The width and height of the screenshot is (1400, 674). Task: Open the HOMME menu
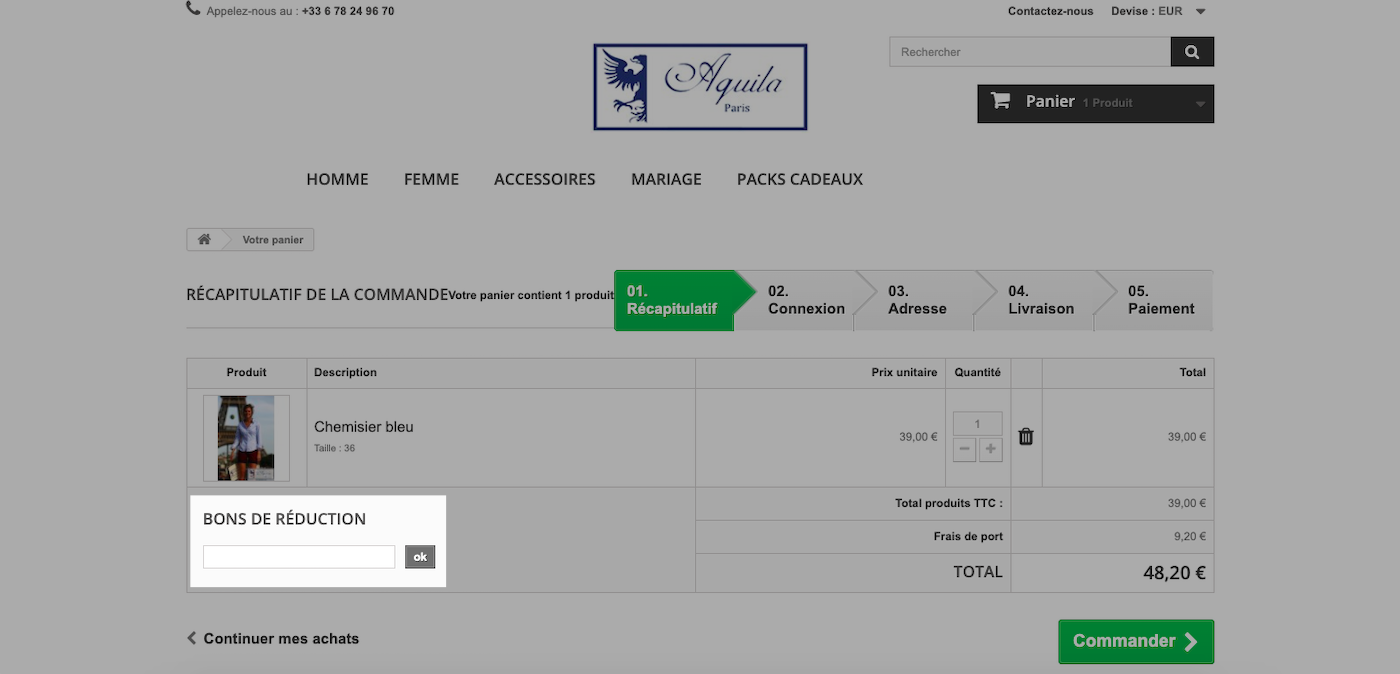coord(337,179)
